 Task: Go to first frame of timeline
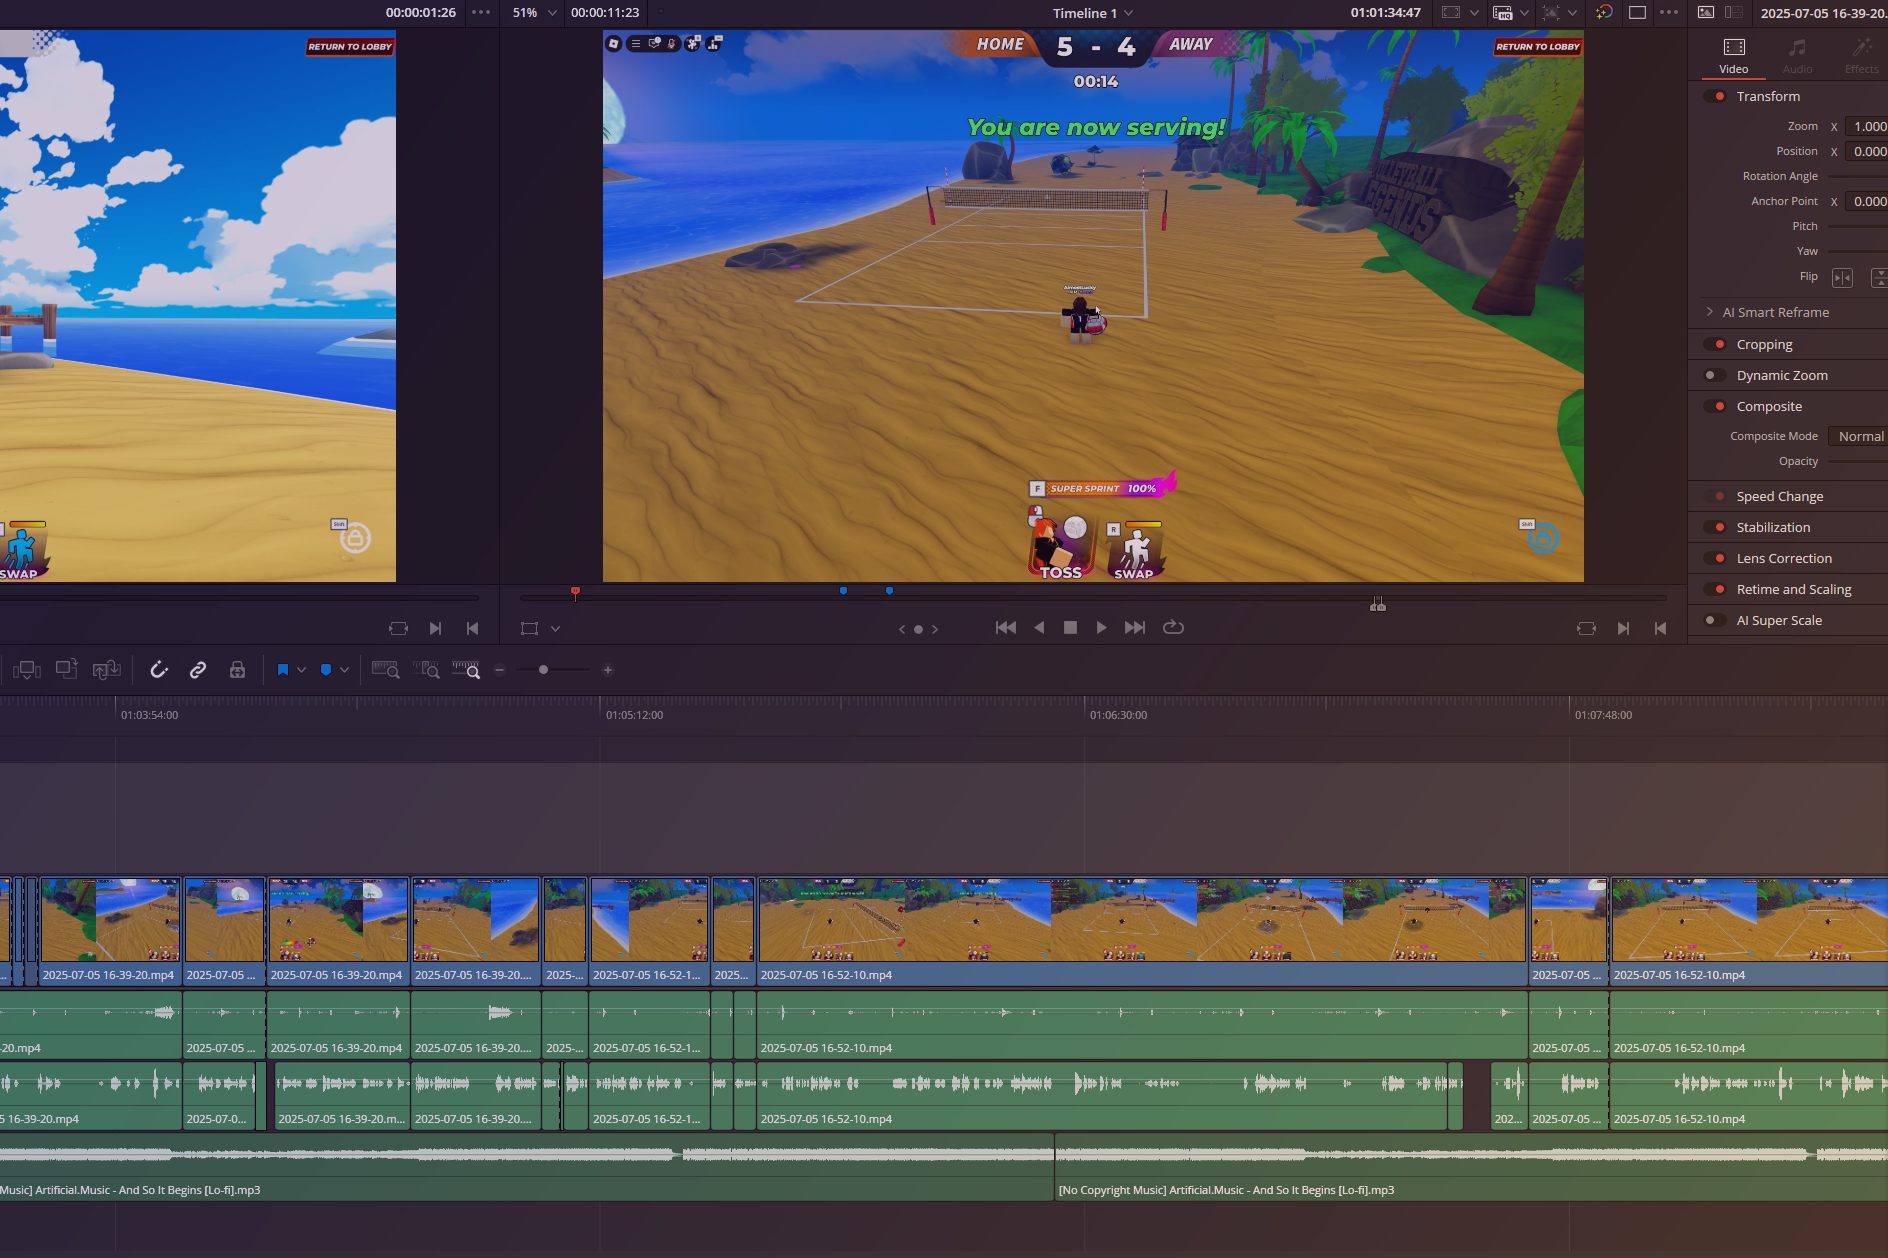pyautogui.click(x=1006, y=627)
